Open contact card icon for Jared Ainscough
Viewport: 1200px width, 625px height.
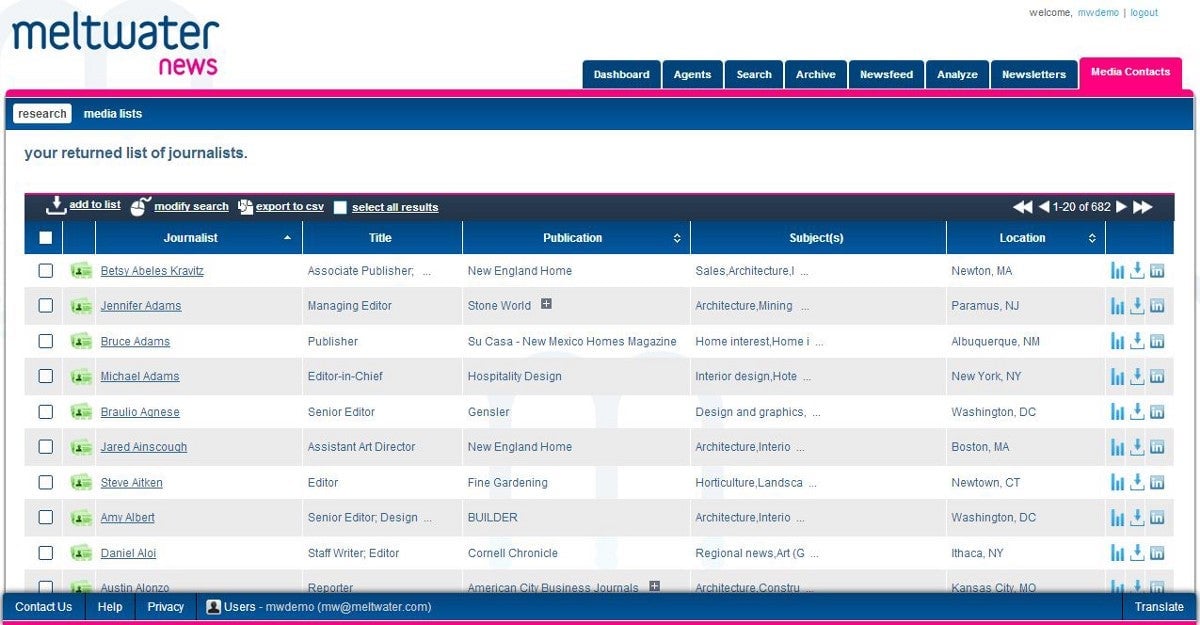tap(81, 447)
